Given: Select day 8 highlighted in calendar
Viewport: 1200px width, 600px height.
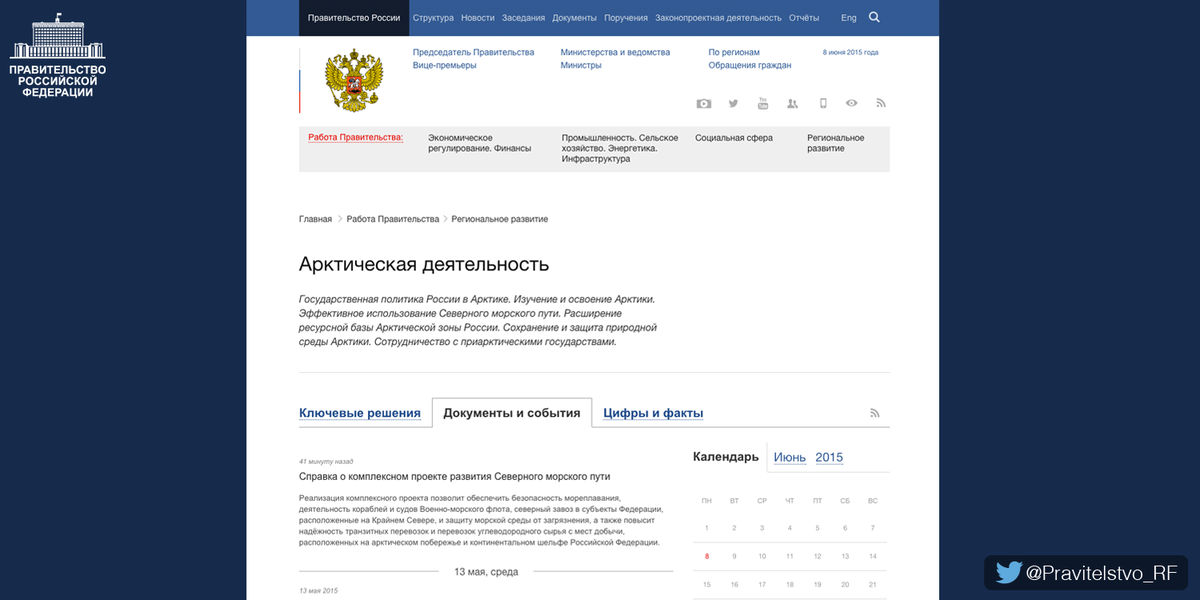Looking at the screenshot, I should (707, 556).
